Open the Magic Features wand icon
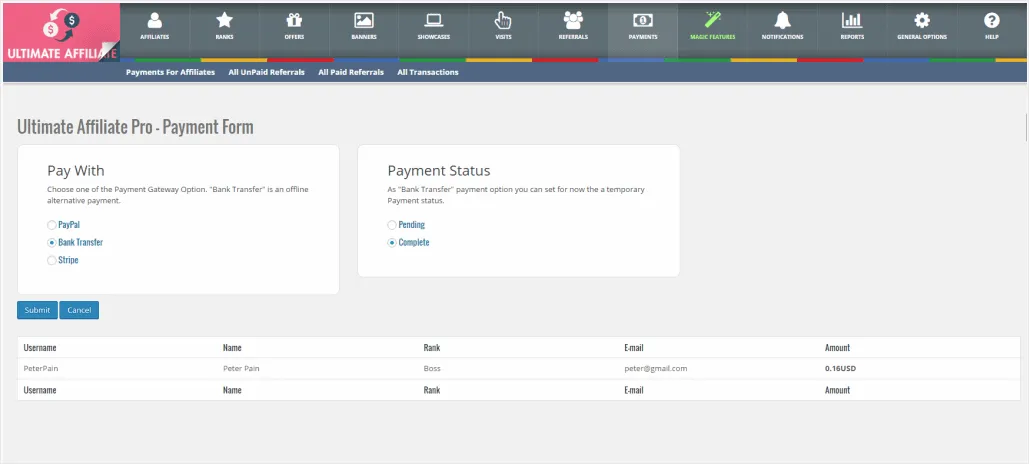1029x464 pixels. [x=712, y=20]
